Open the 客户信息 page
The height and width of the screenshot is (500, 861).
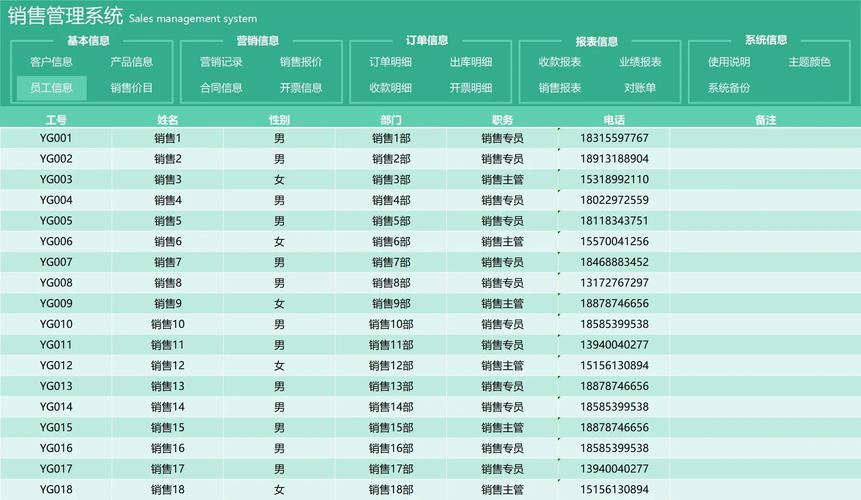coord(52,62)
